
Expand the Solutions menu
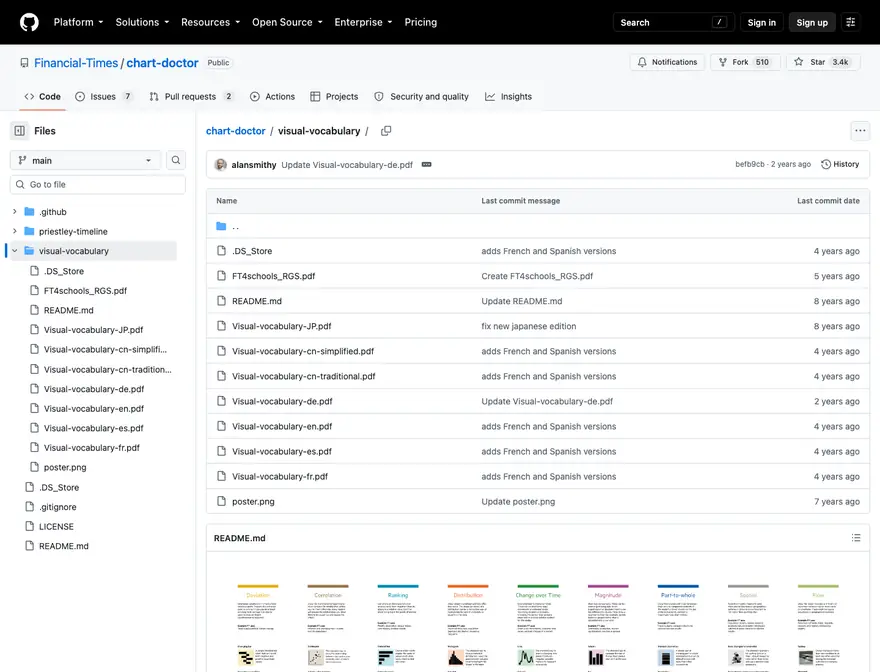click(x=142, y=22)
